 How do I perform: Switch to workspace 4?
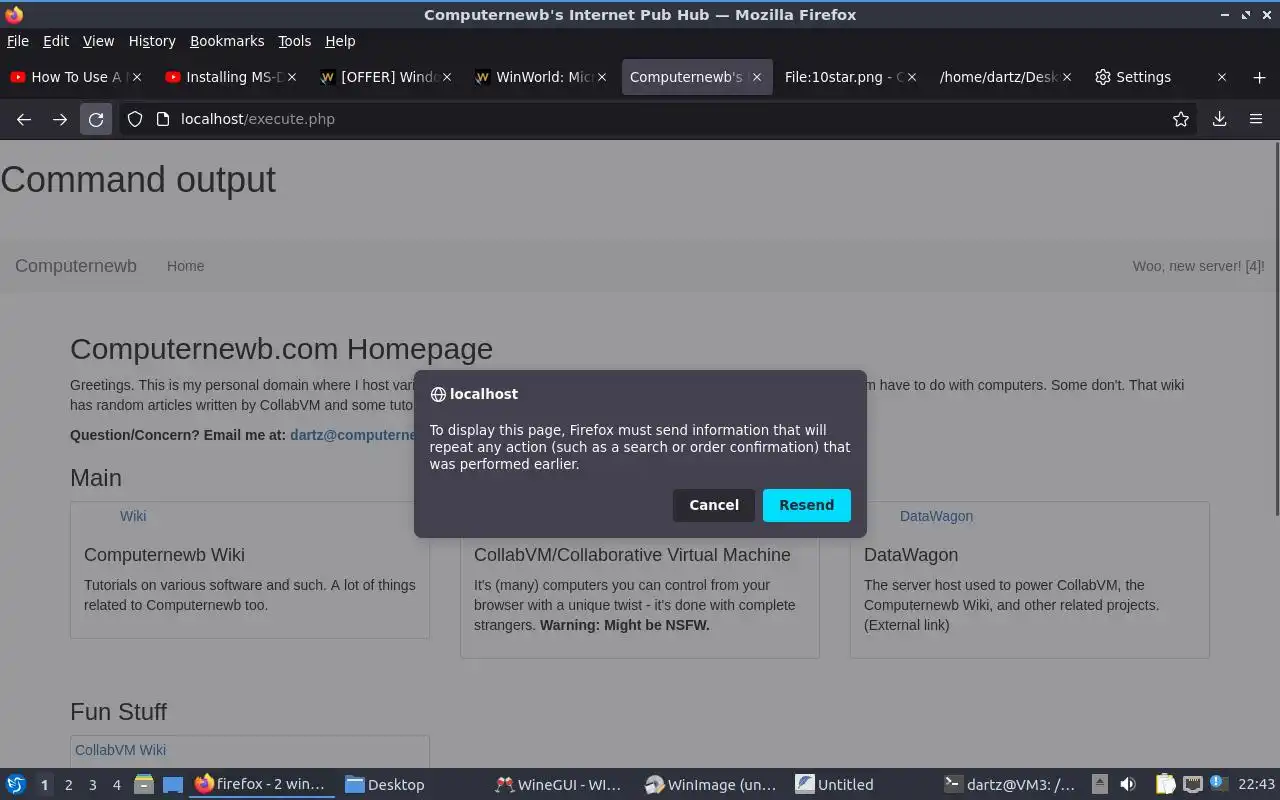pyautogui.click(x=116, y=785)
